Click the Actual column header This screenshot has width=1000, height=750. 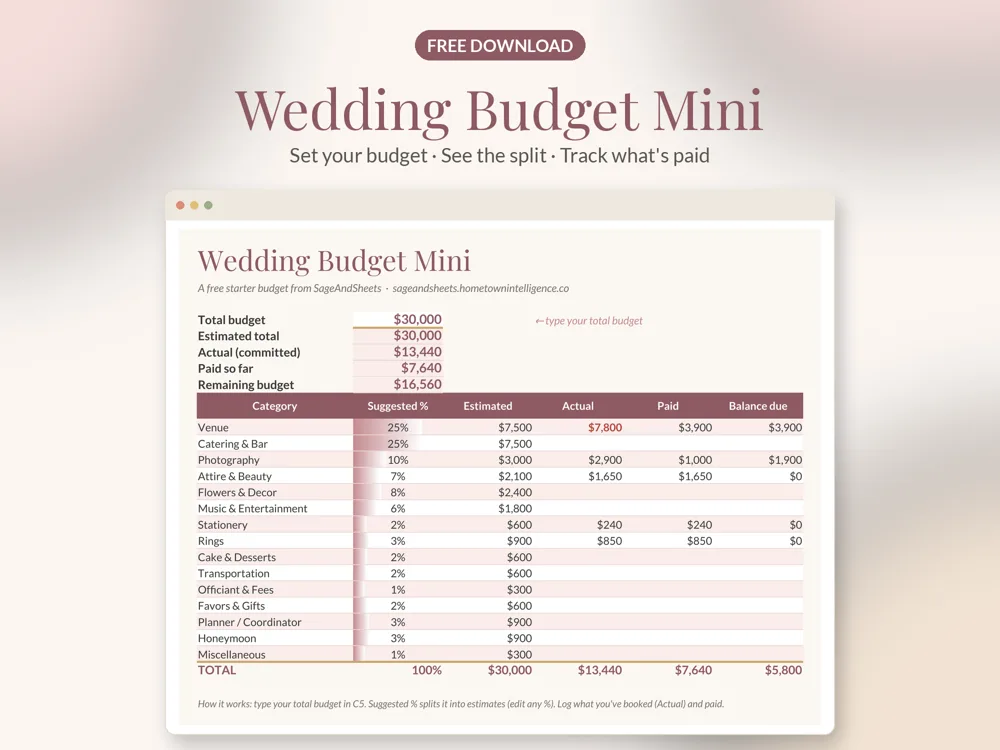(x=578, y=406)
